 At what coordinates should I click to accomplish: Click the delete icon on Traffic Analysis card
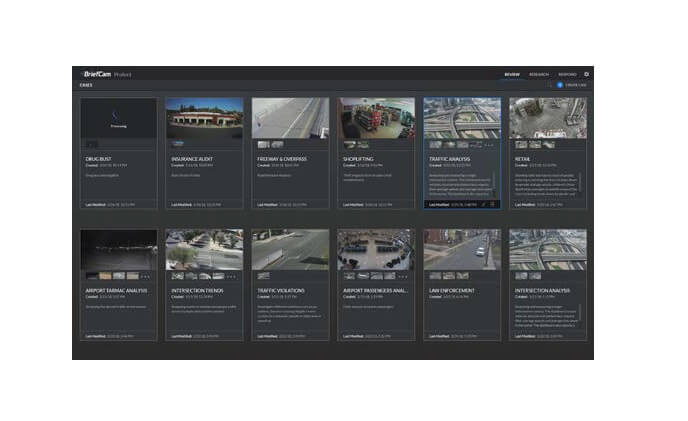[x=492, y=204]
